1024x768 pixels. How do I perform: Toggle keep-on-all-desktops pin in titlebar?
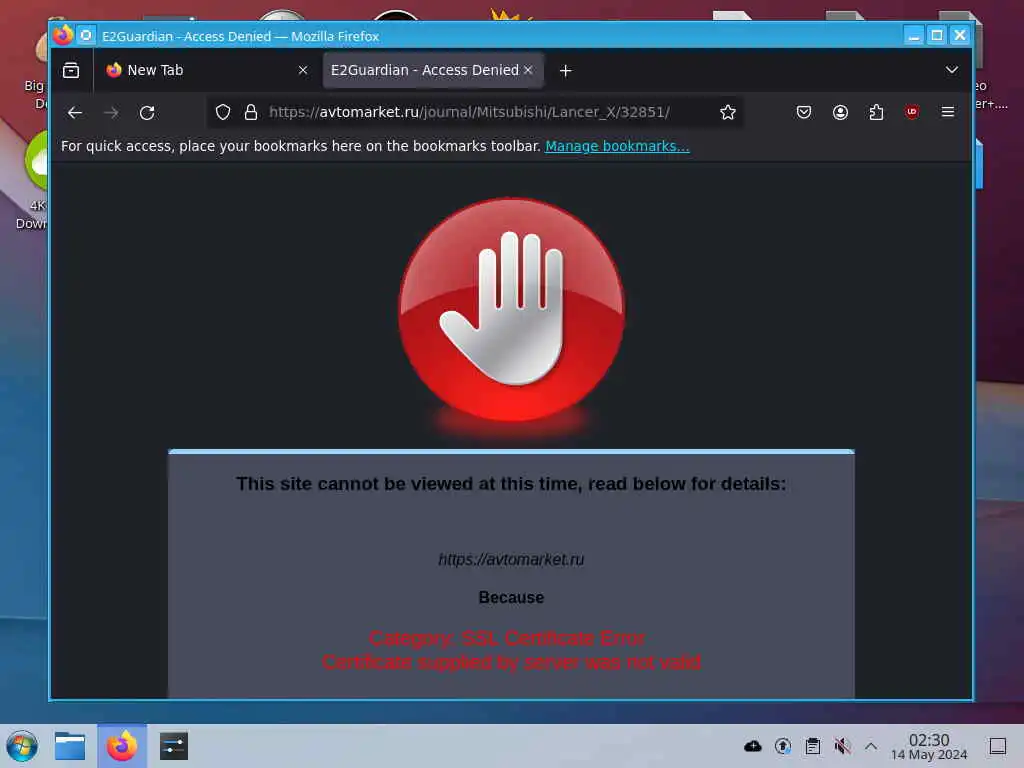[86, 35]
